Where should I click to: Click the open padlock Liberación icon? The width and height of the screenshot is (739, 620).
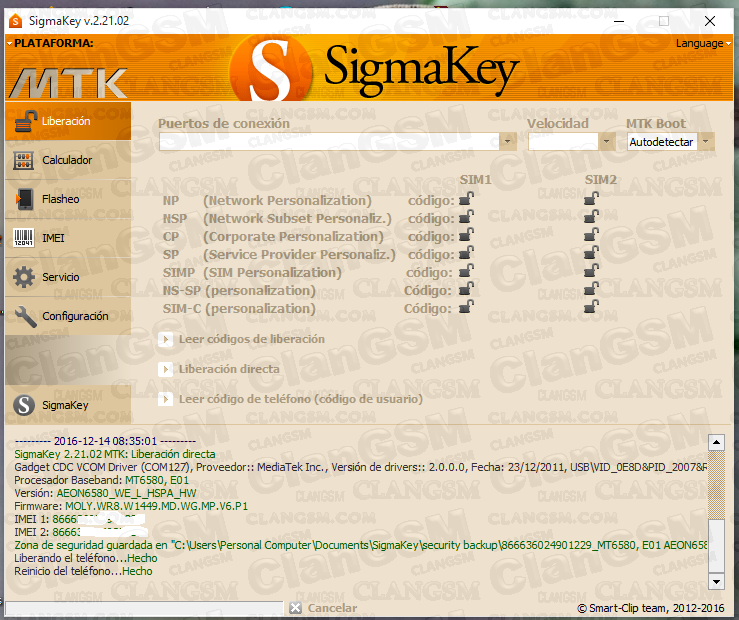(25, 121)
